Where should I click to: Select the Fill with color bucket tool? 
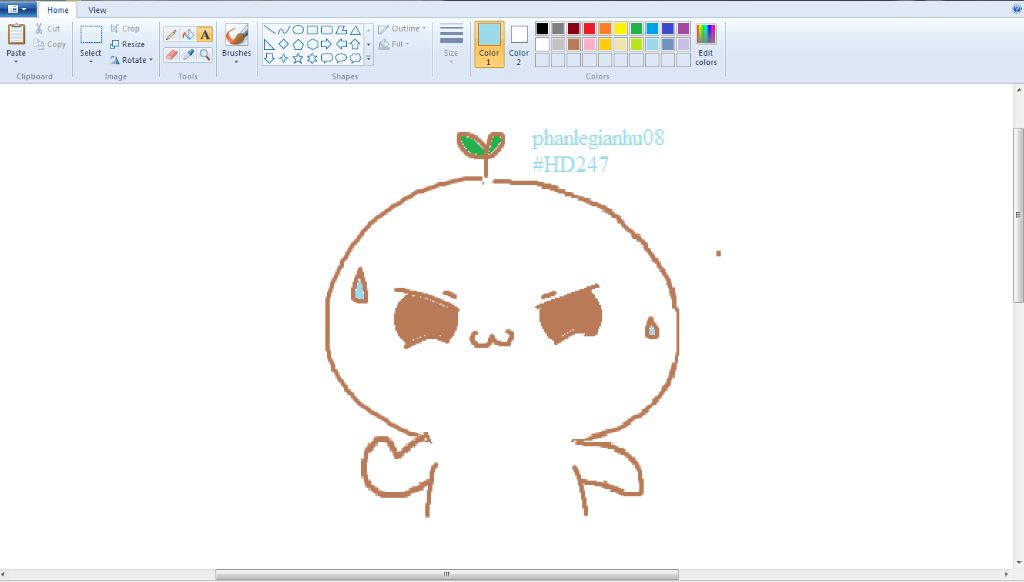pos(188,35)
